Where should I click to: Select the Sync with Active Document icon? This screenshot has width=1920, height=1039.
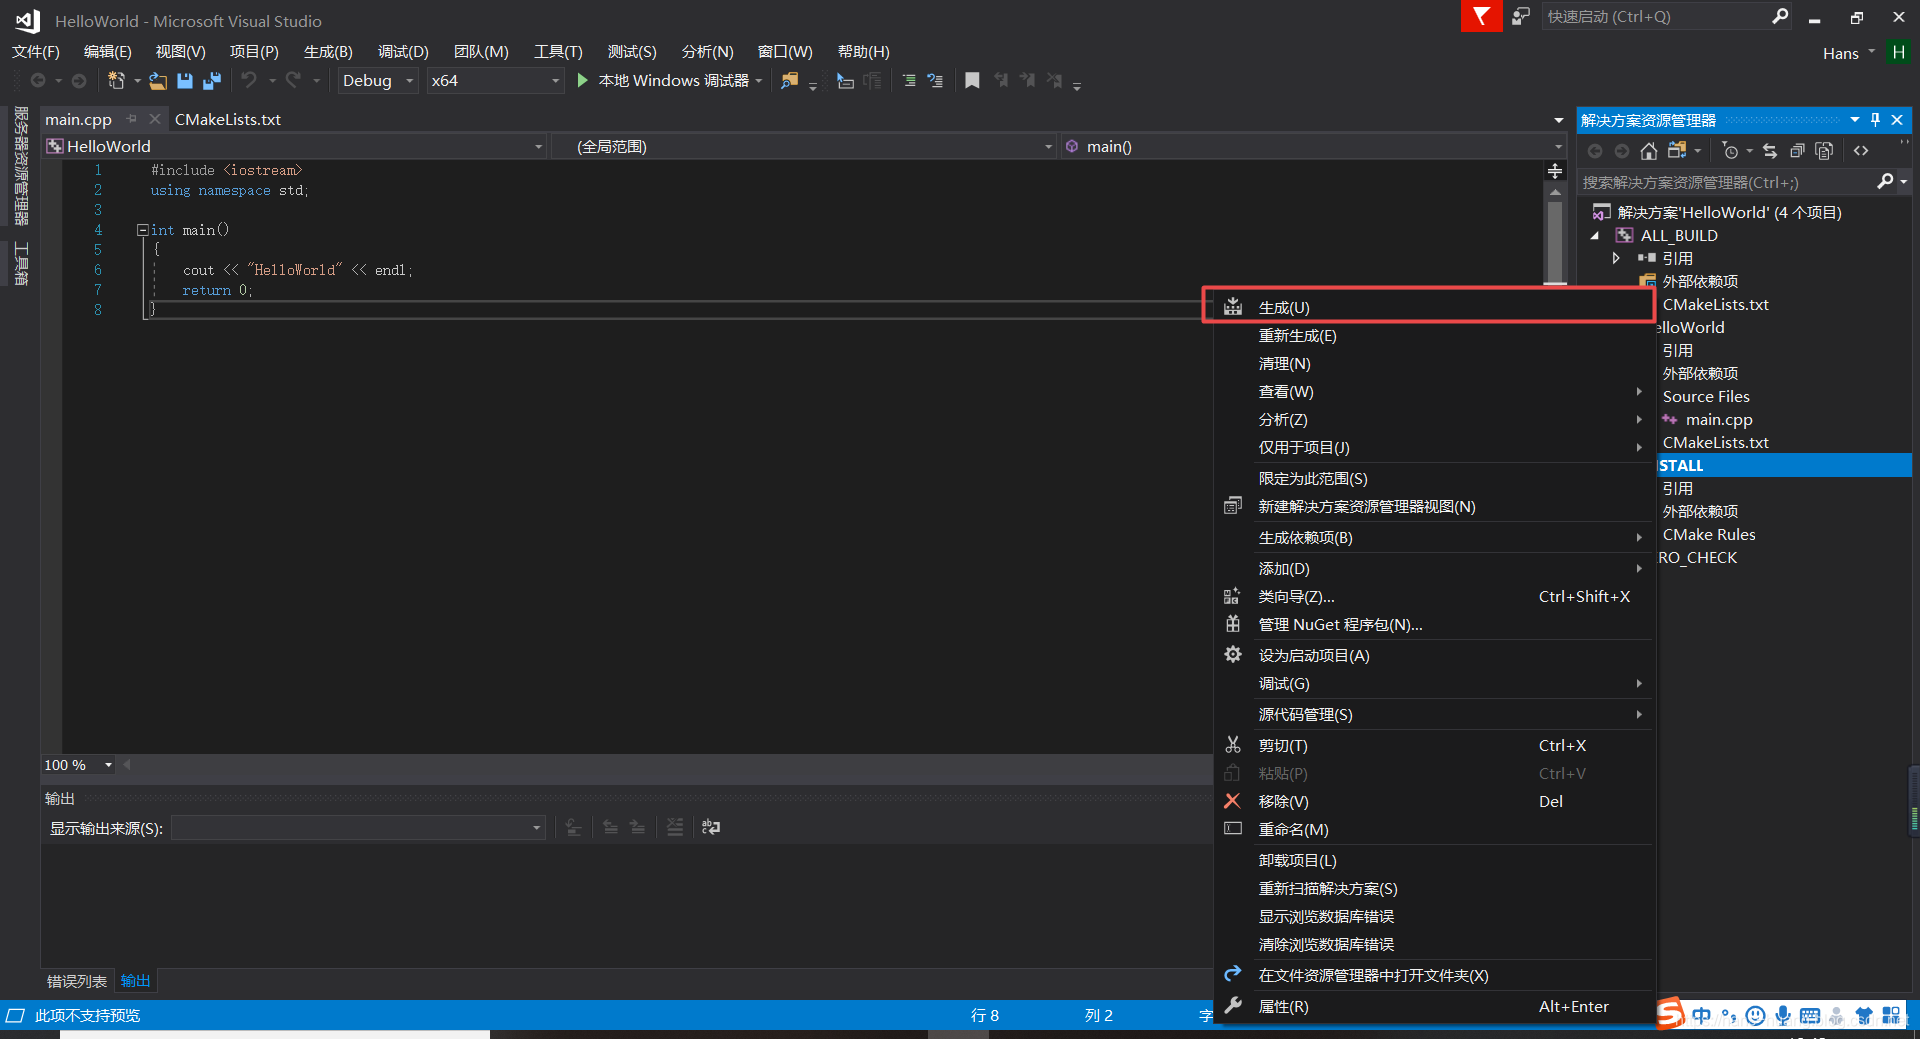[1771, 151]
